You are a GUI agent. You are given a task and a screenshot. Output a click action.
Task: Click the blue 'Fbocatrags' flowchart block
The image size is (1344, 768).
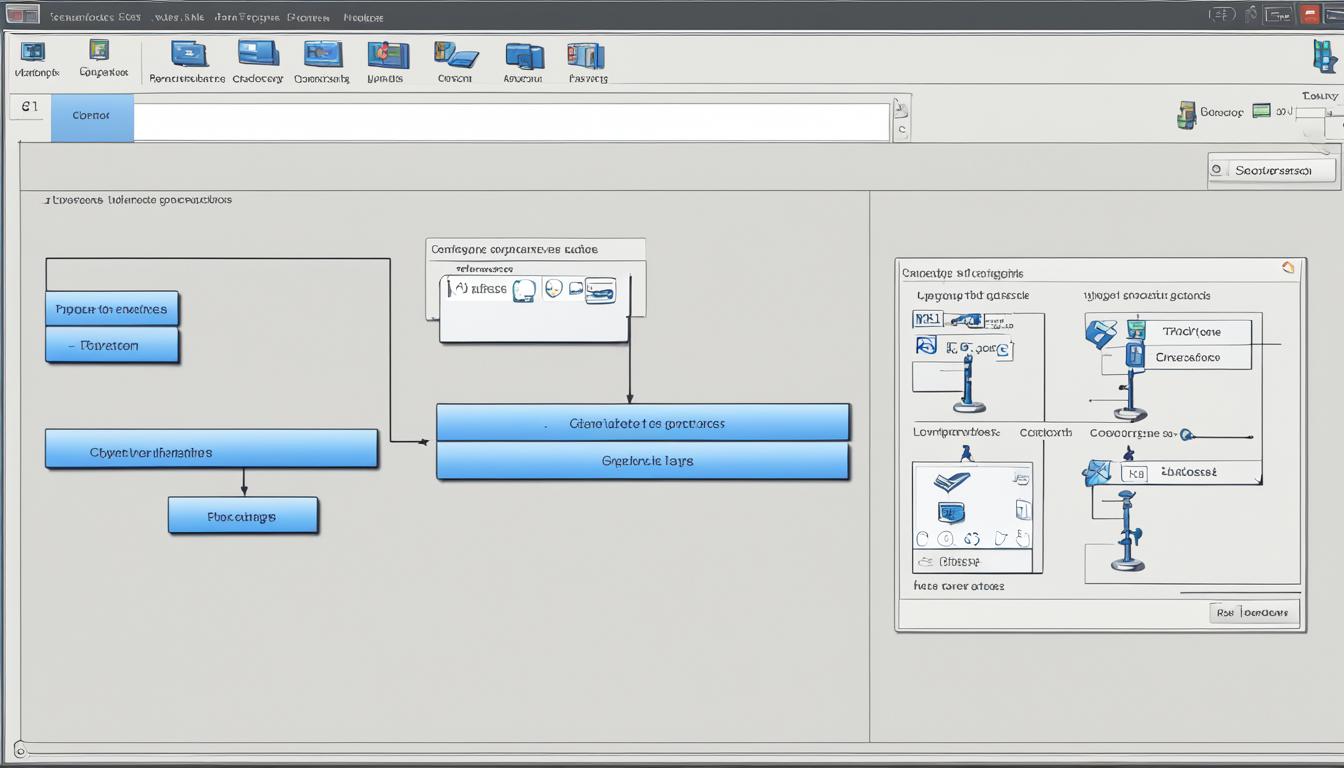pos(243,515)
